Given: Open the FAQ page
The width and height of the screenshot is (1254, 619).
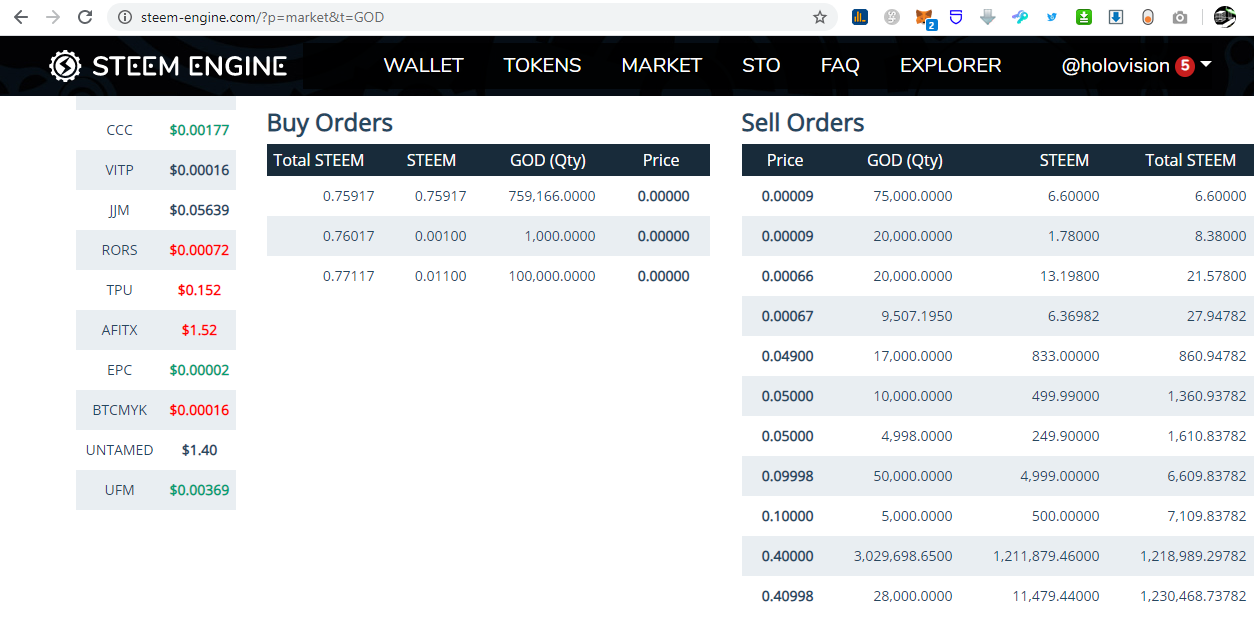Looking at the screenshot, I should tap(840, 65).
